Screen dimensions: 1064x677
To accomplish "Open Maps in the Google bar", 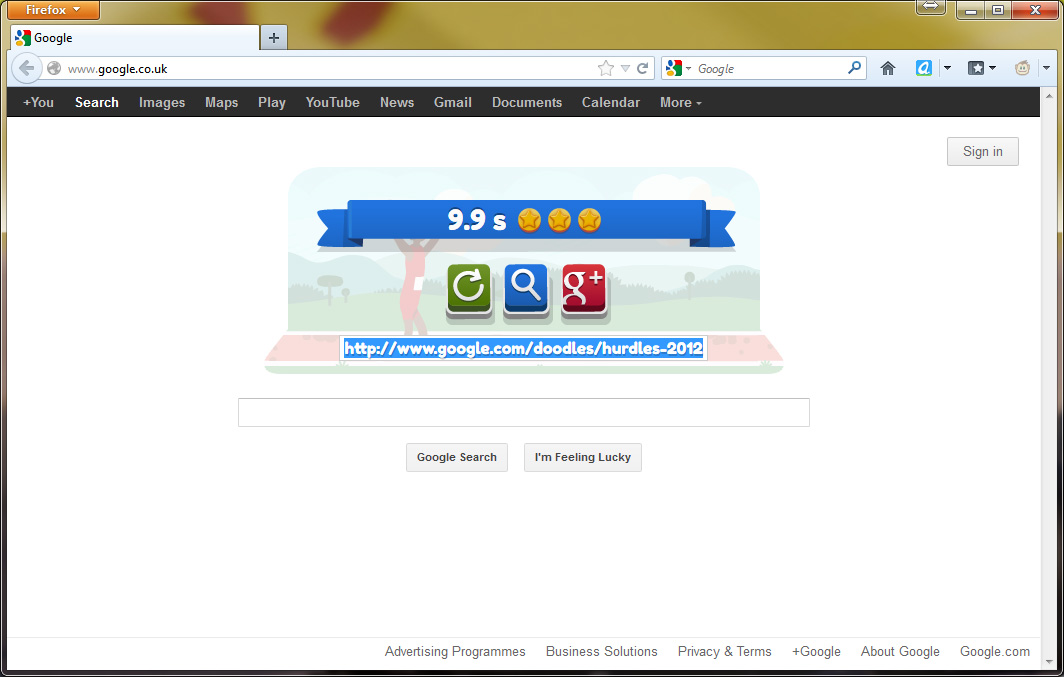I will (221, 102).
